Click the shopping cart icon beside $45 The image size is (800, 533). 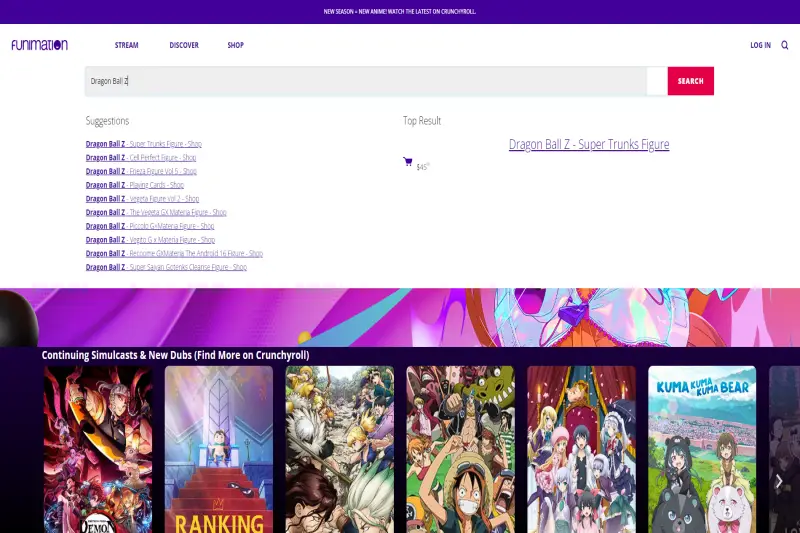408,162
